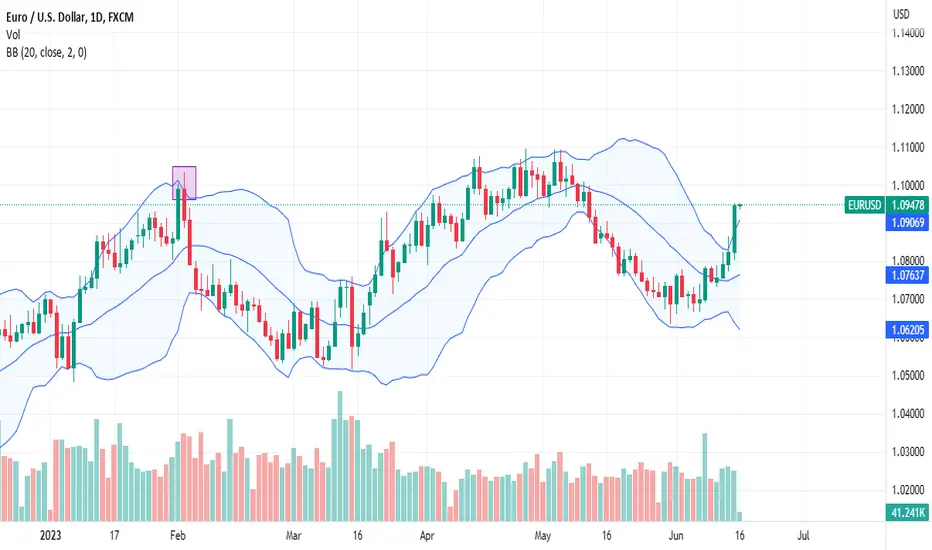Click the 1.06205 lower band value tag
The height and width of the screenshot is (550, 932).
907,329
